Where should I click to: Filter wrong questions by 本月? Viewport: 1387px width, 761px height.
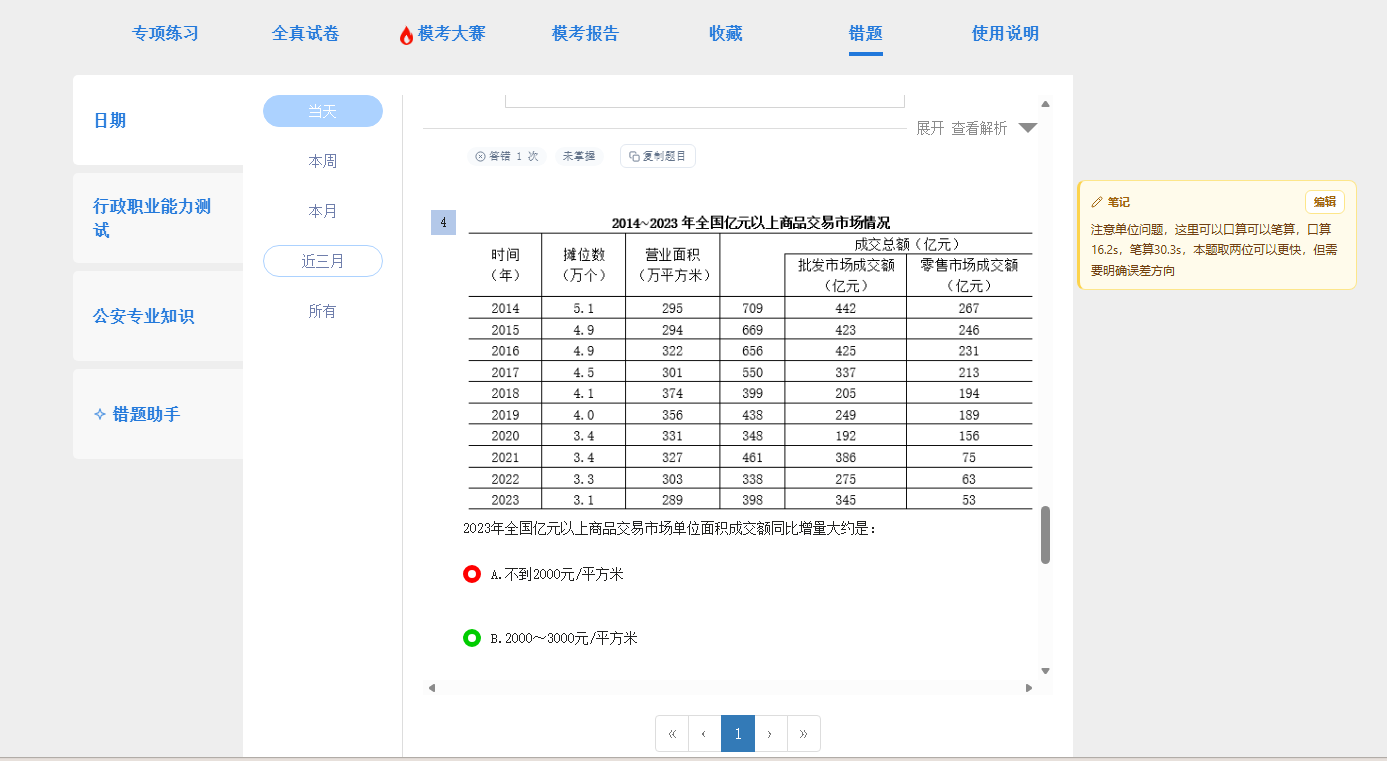pos(322,211)
